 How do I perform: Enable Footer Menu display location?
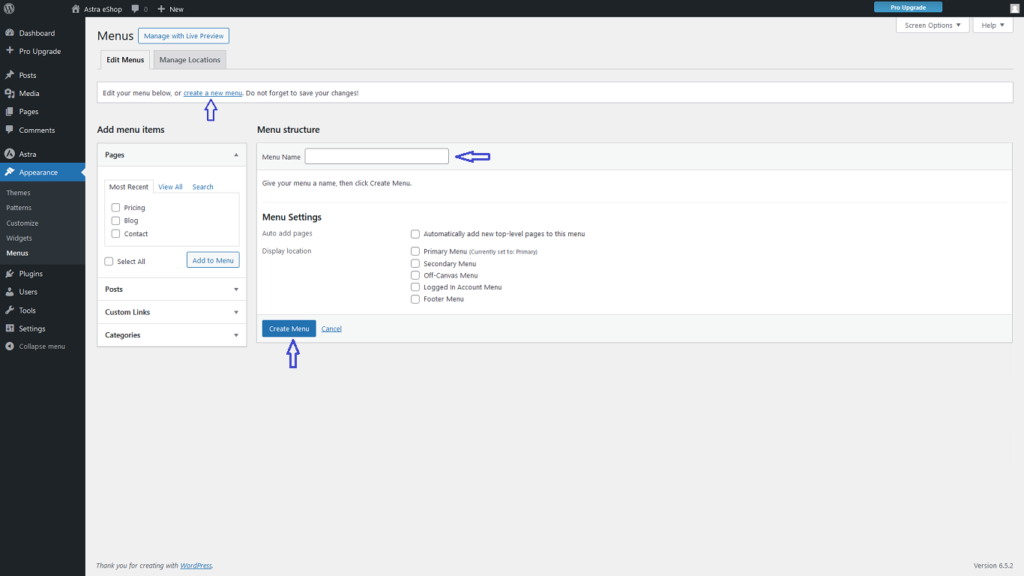tap(415, 299)
